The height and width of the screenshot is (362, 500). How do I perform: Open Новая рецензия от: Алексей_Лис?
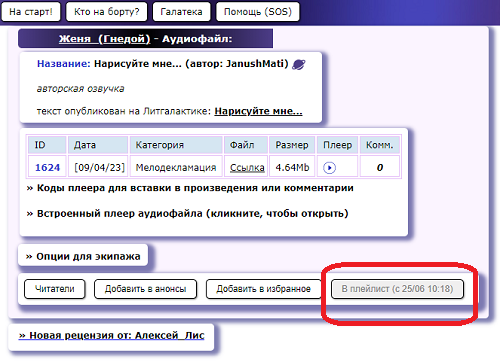click(x=111, y=335)
